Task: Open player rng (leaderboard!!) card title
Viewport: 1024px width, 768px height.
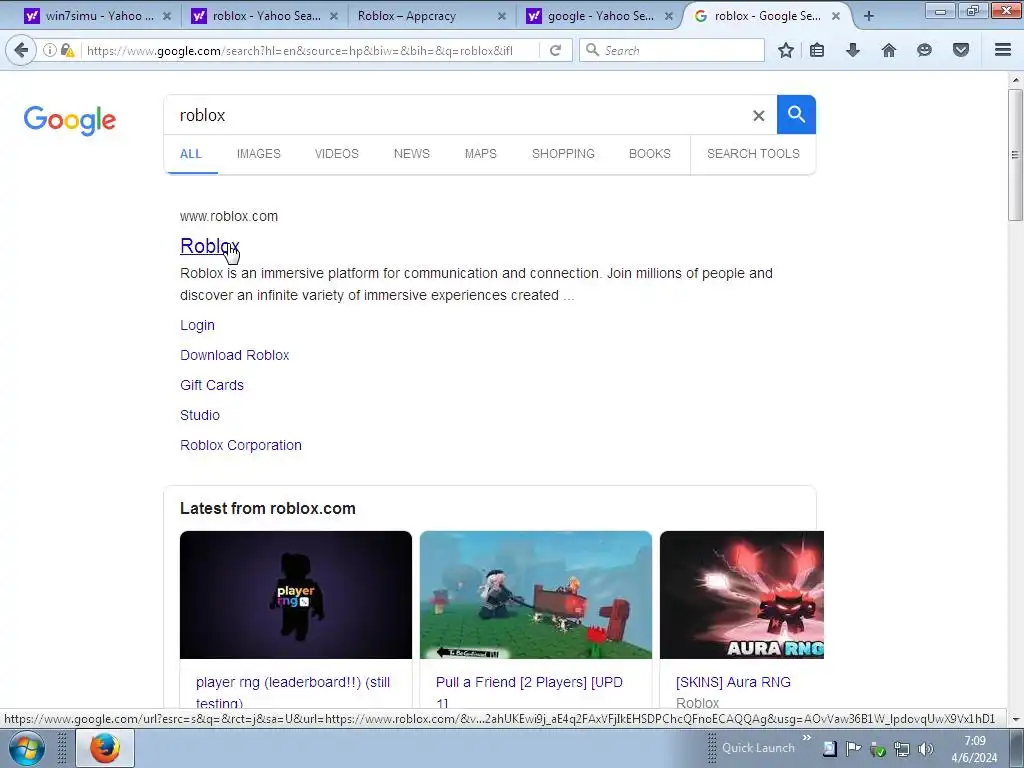Action: click(x=293, y=692)
